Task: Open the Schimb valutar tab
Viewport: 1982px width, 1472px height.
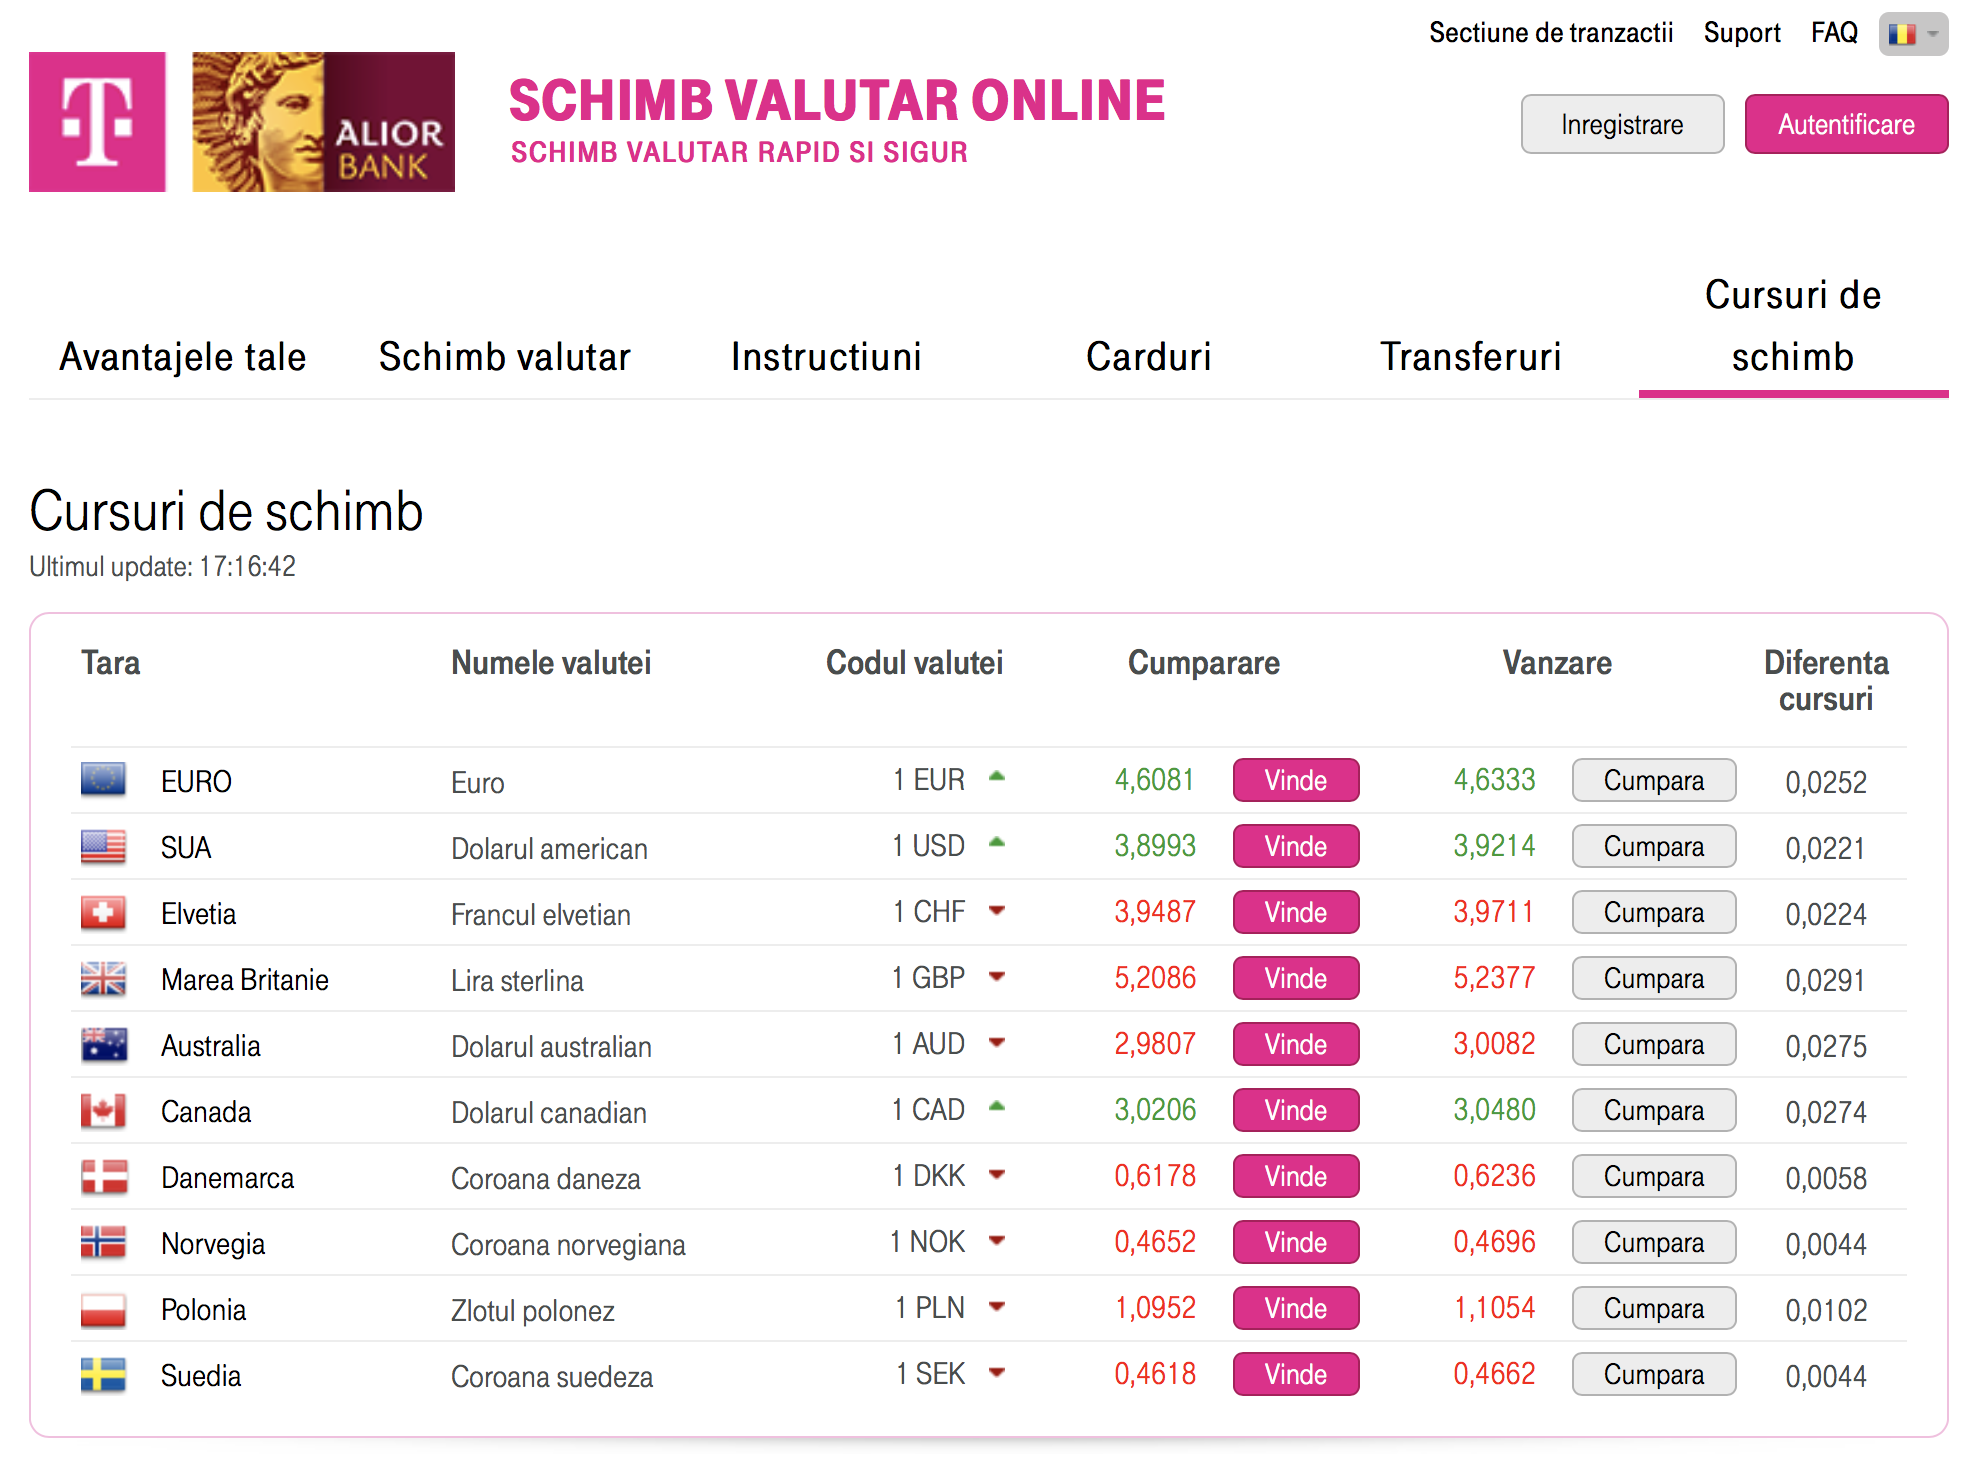Action: (x=504, y=357)
